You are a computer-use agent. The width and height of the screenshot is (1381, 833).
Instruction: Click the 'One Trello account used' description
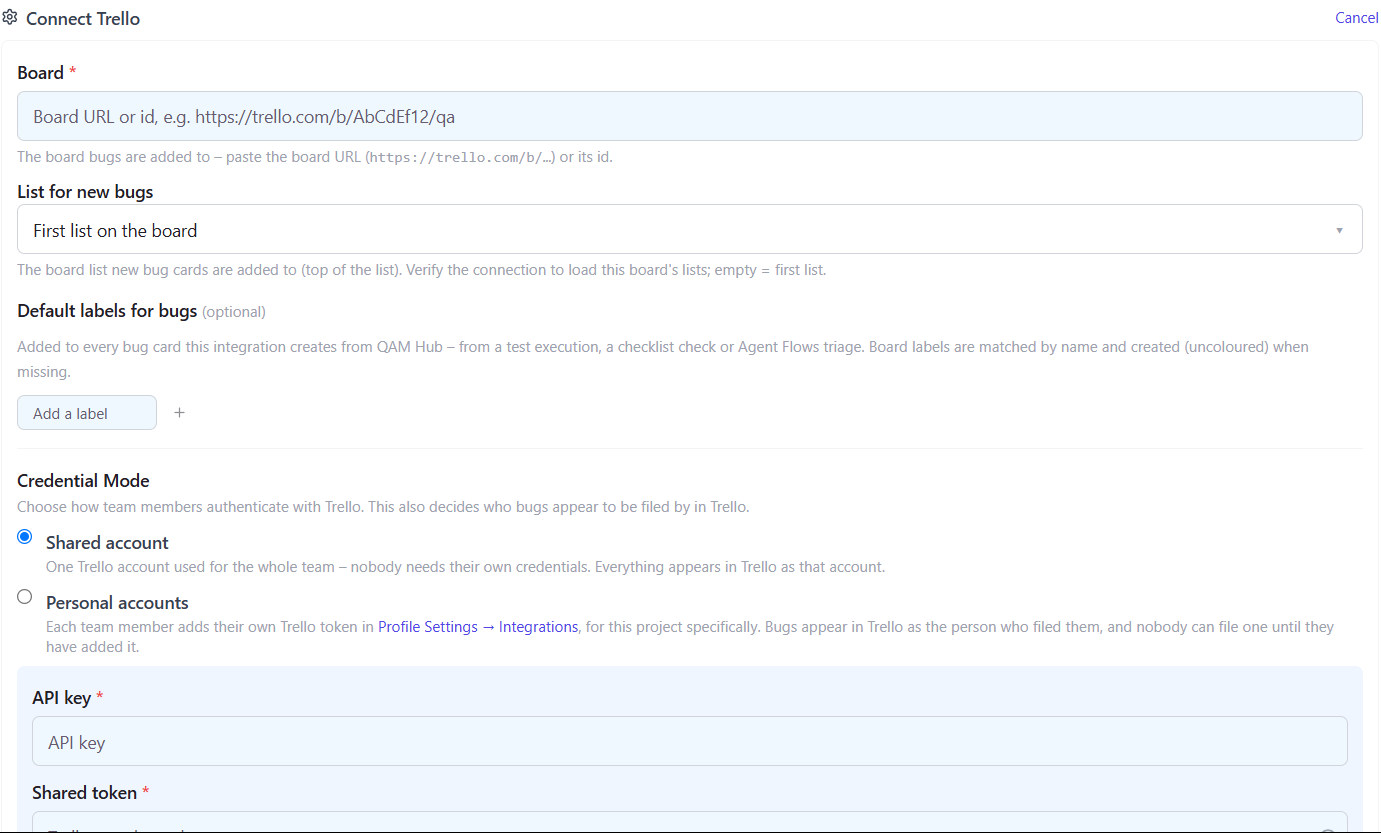466,567
